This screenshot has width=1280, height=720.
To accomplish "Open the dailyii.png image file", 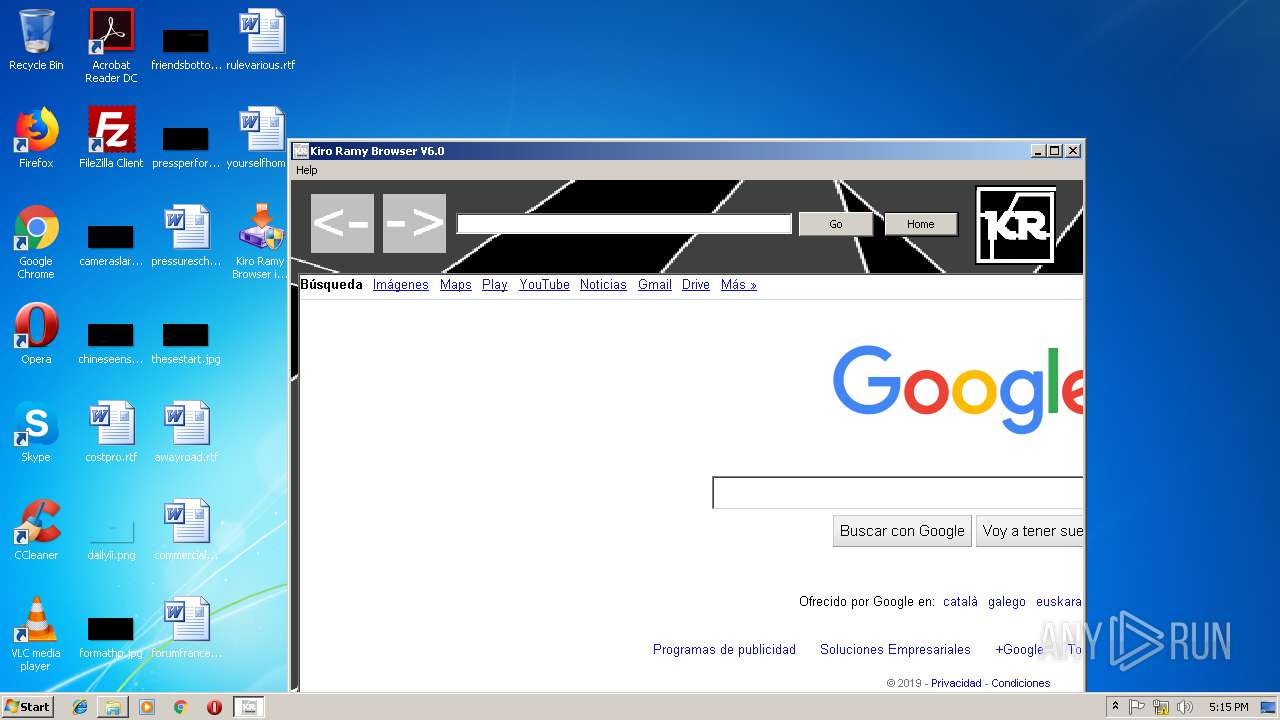I will point(111,539).
